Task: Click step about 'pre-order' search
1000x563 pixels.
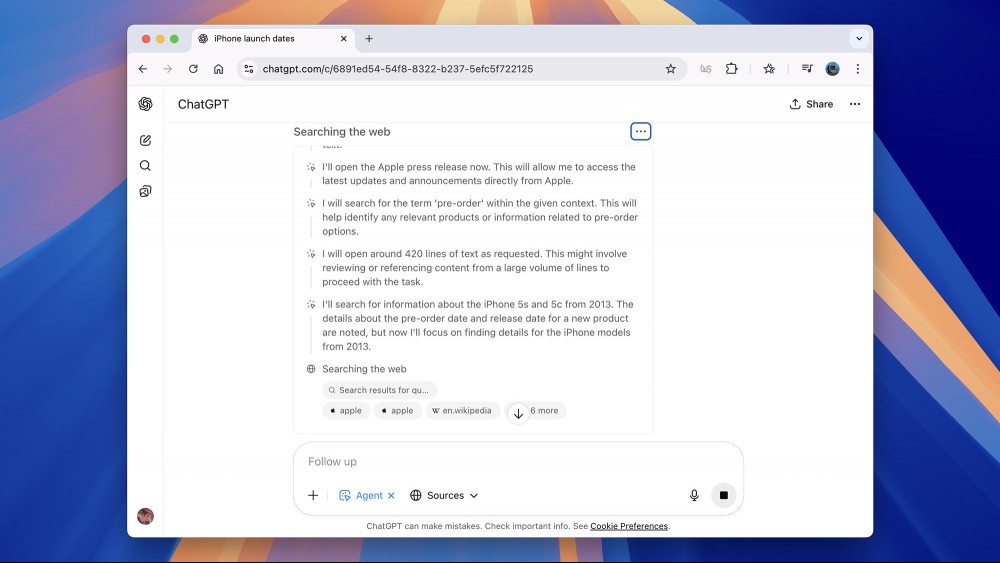Action: point(480,217)
